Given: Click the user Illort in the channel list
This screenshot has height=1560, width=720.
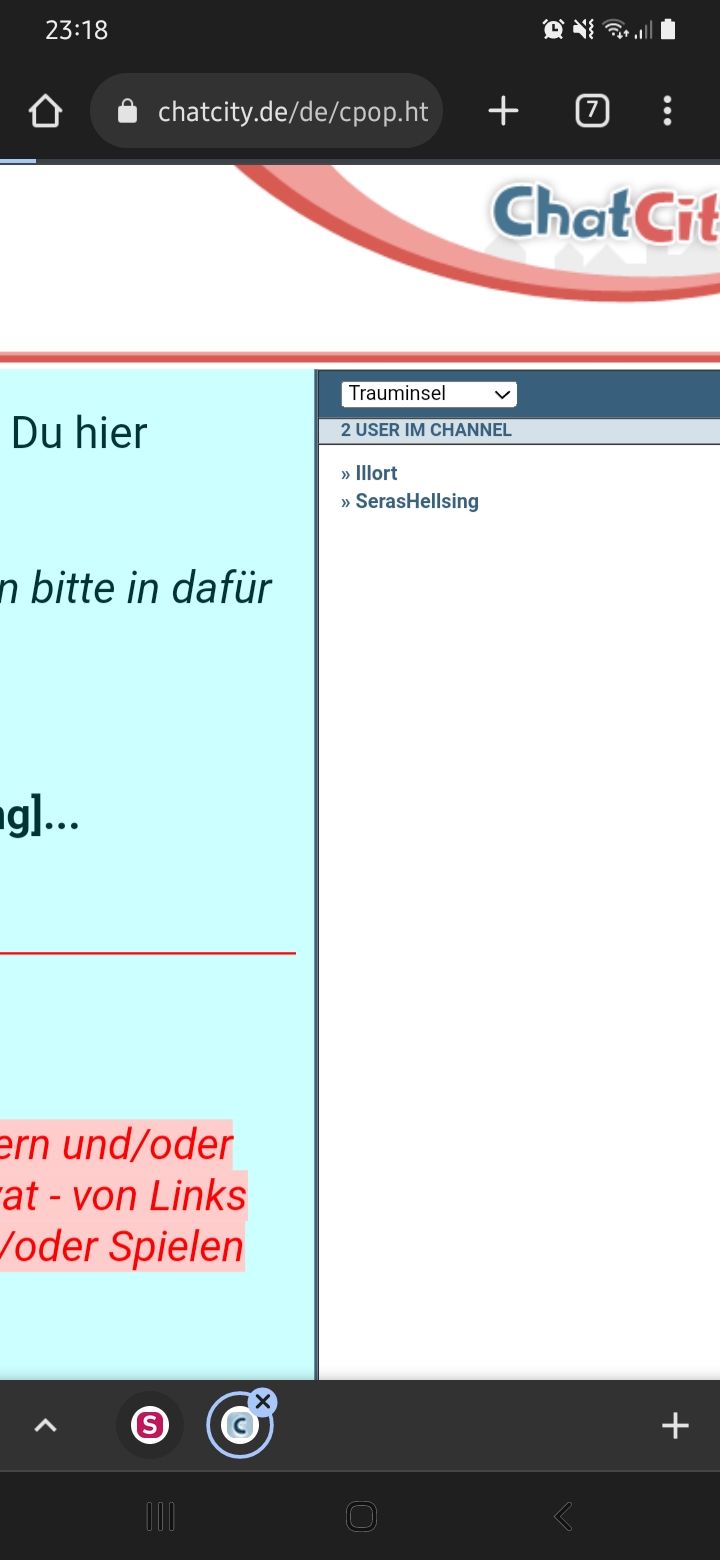Looking at the screenshot, I should [376, 473].
